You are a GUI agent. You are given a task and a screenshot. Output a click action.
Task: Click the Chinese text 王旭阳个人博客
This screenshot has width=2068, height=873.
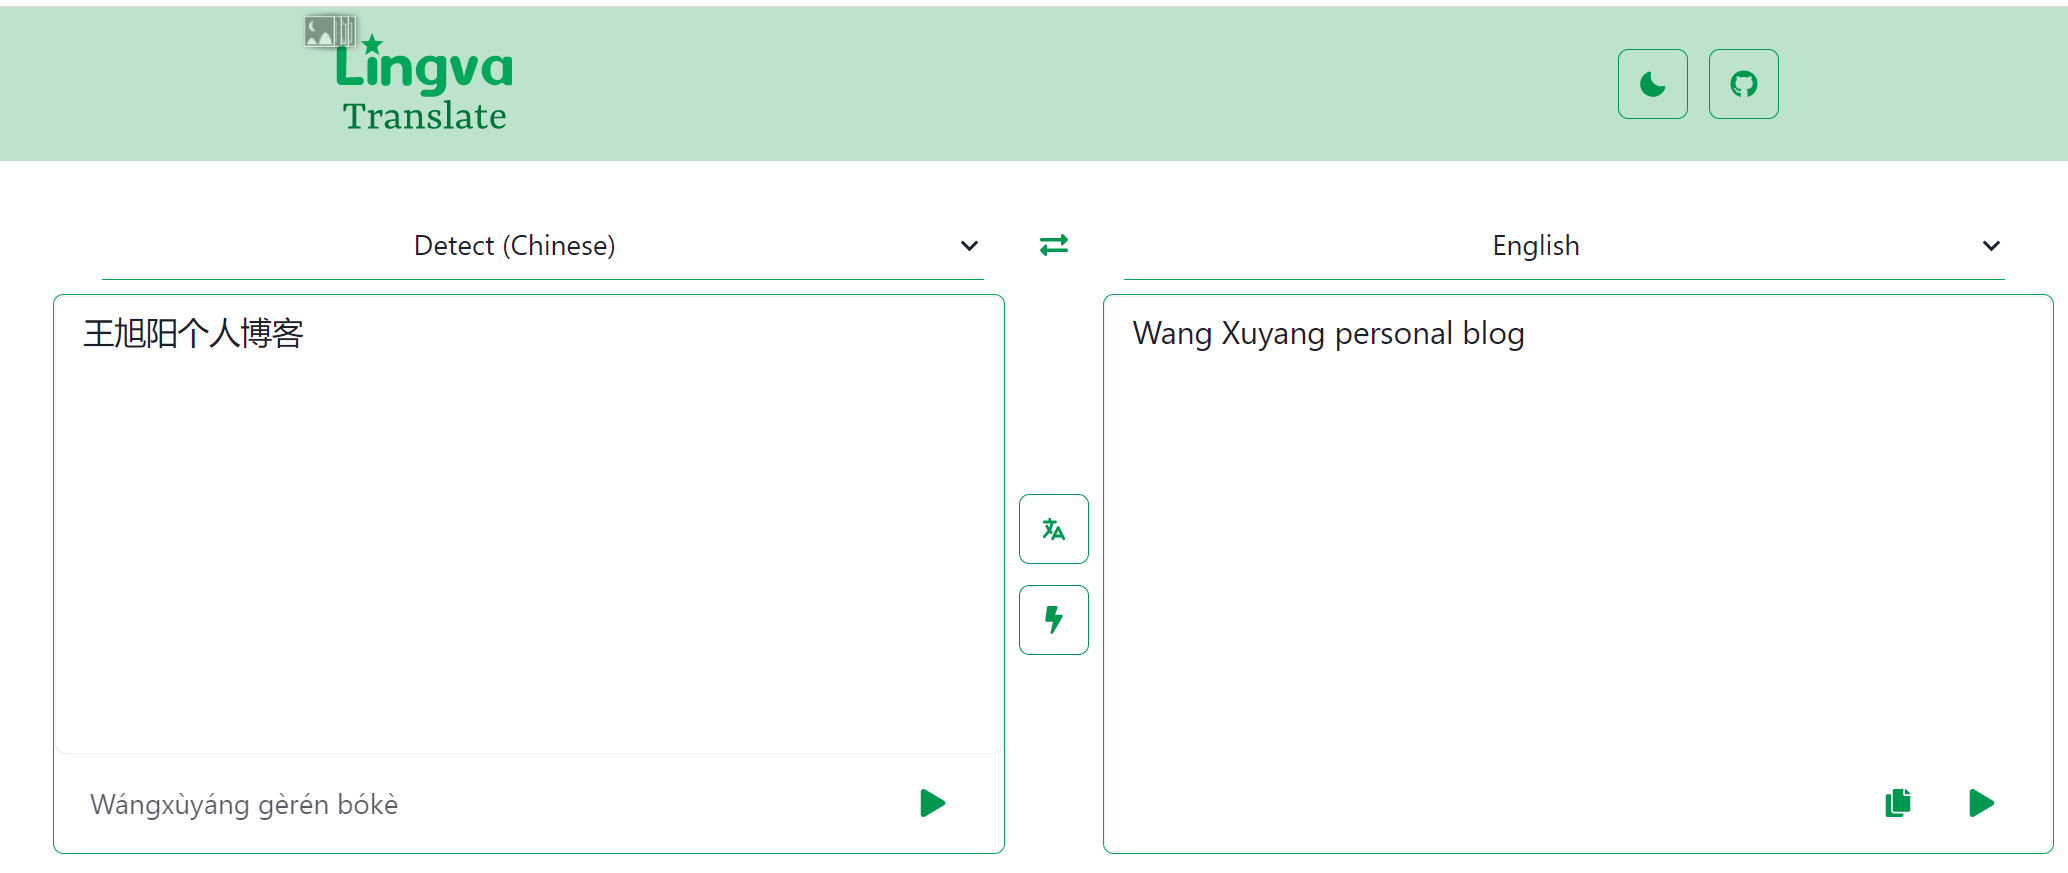coord(194,334)
